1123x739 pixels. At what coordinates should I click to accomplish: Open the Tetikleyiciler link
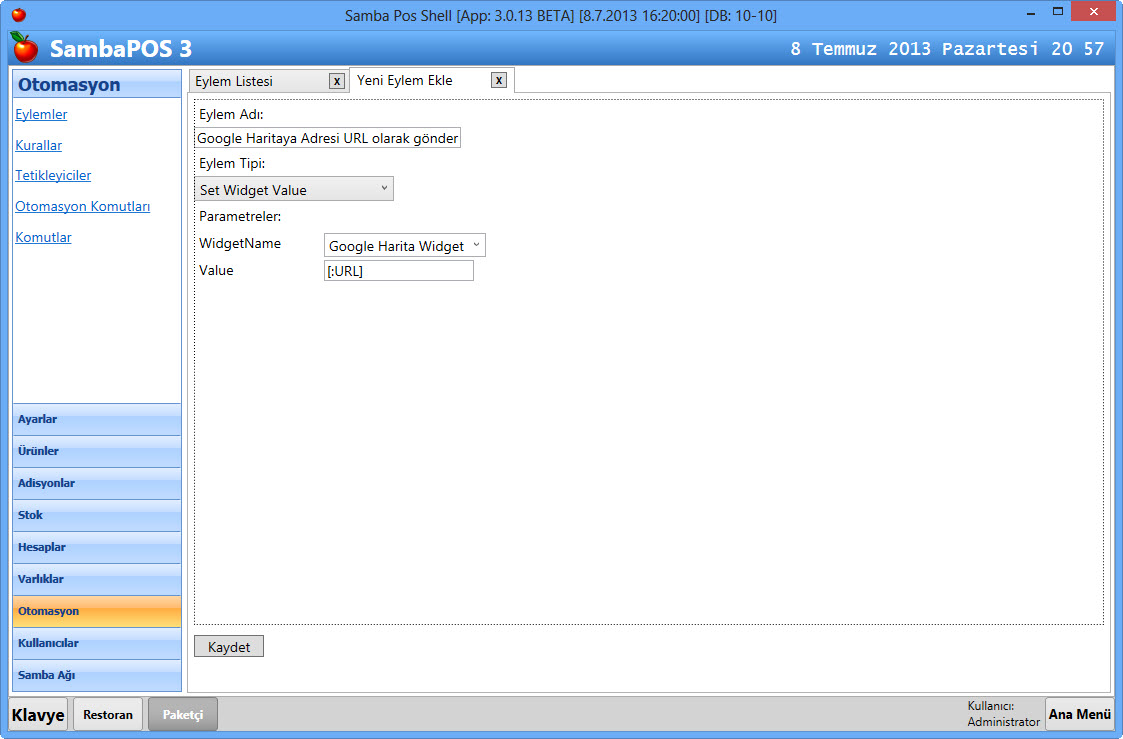tap(53, 175)
